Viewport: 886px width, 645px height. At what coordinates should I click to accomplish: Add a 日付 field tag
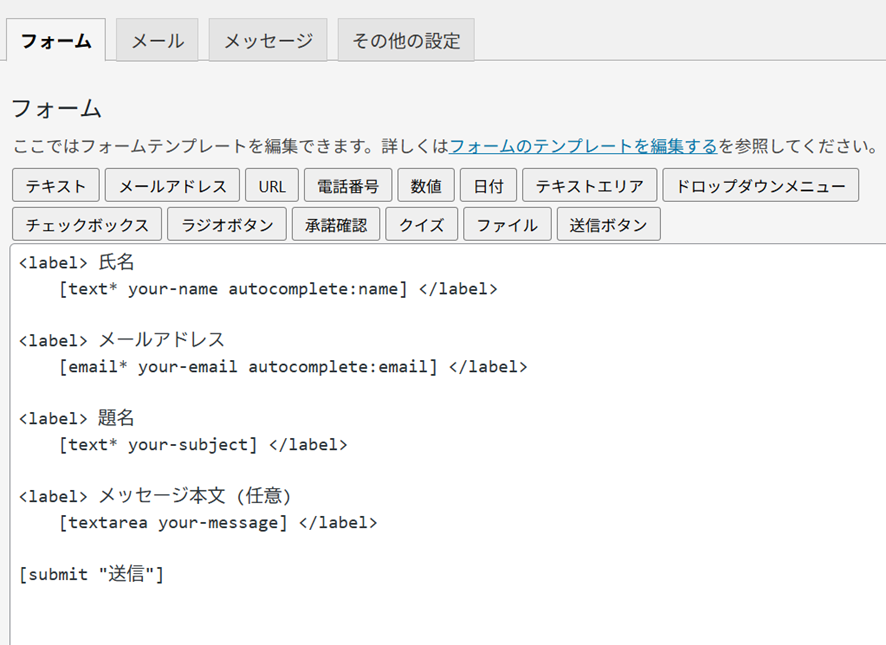[x=489, y=186]
